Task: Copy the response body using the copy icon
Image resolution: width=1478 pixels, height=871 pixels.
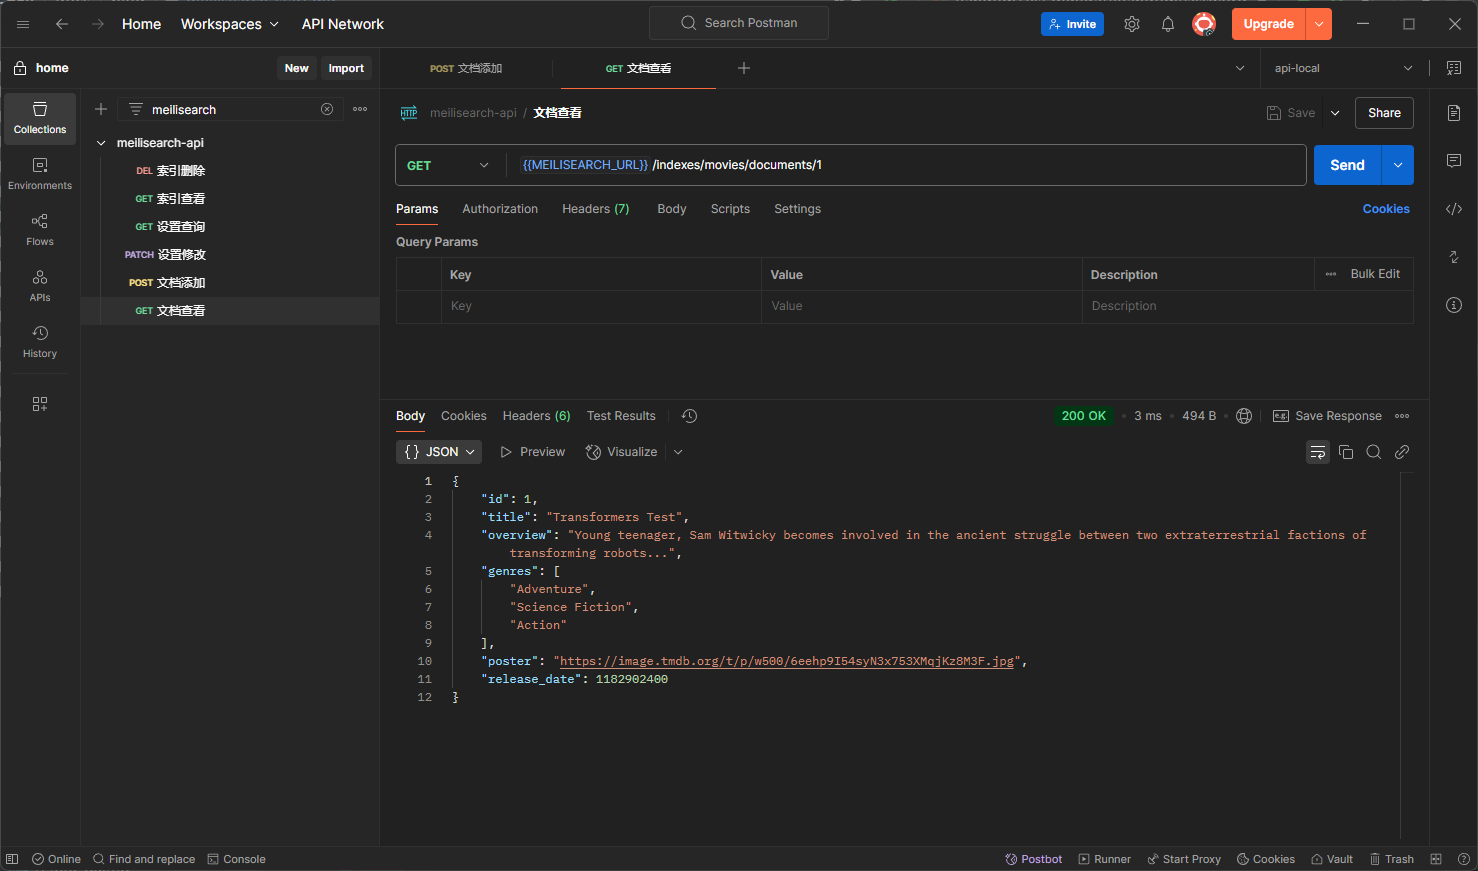Action: coord(1345,452)
